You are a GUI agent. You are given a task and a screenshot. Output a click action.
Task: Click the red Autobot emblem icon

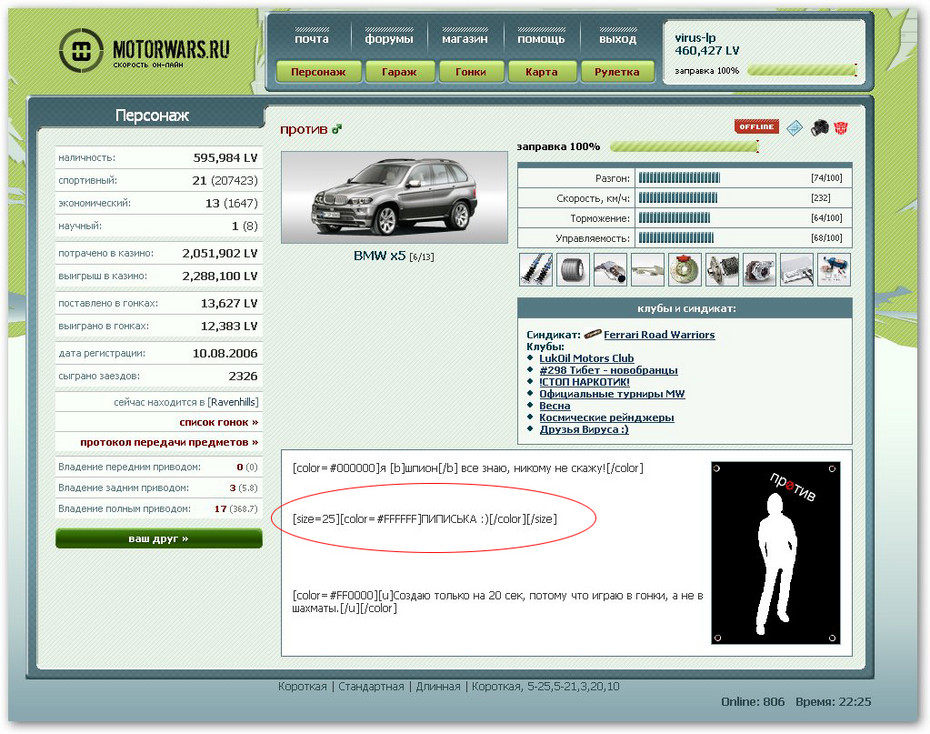click(841, 127)
